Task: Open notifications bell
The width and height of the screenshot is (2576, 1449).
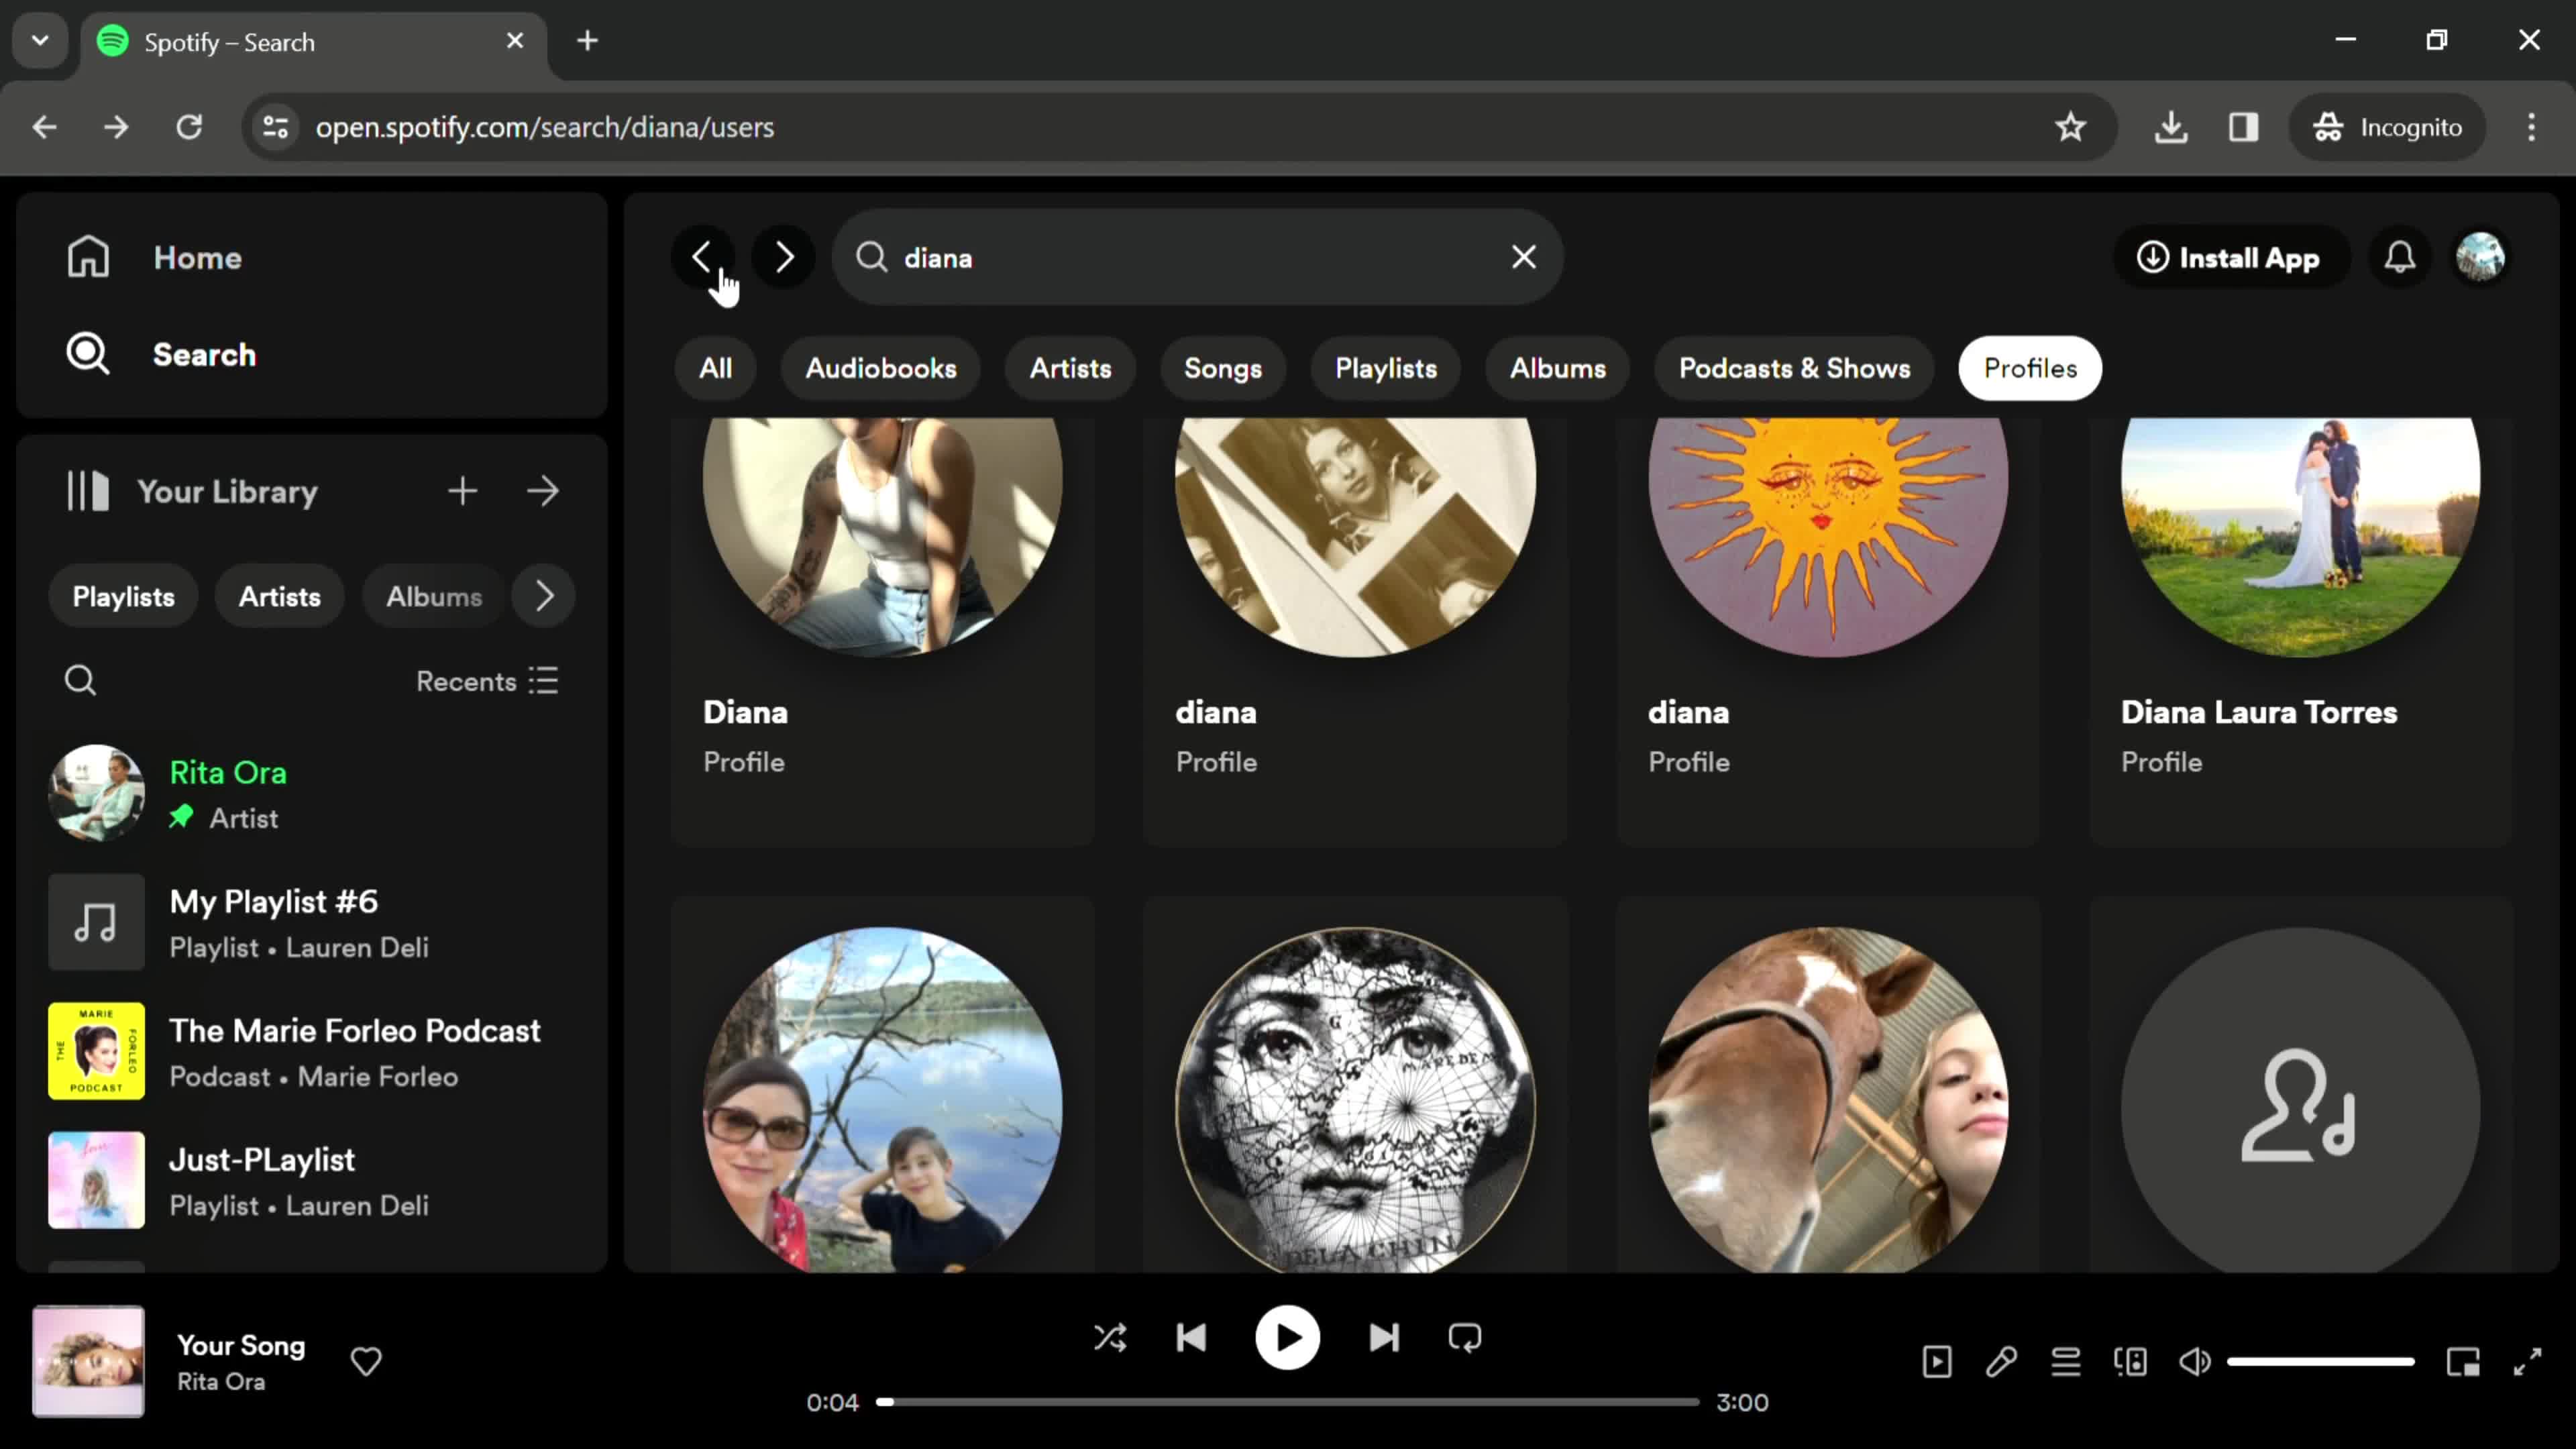Action: (x=2399, y=257)
